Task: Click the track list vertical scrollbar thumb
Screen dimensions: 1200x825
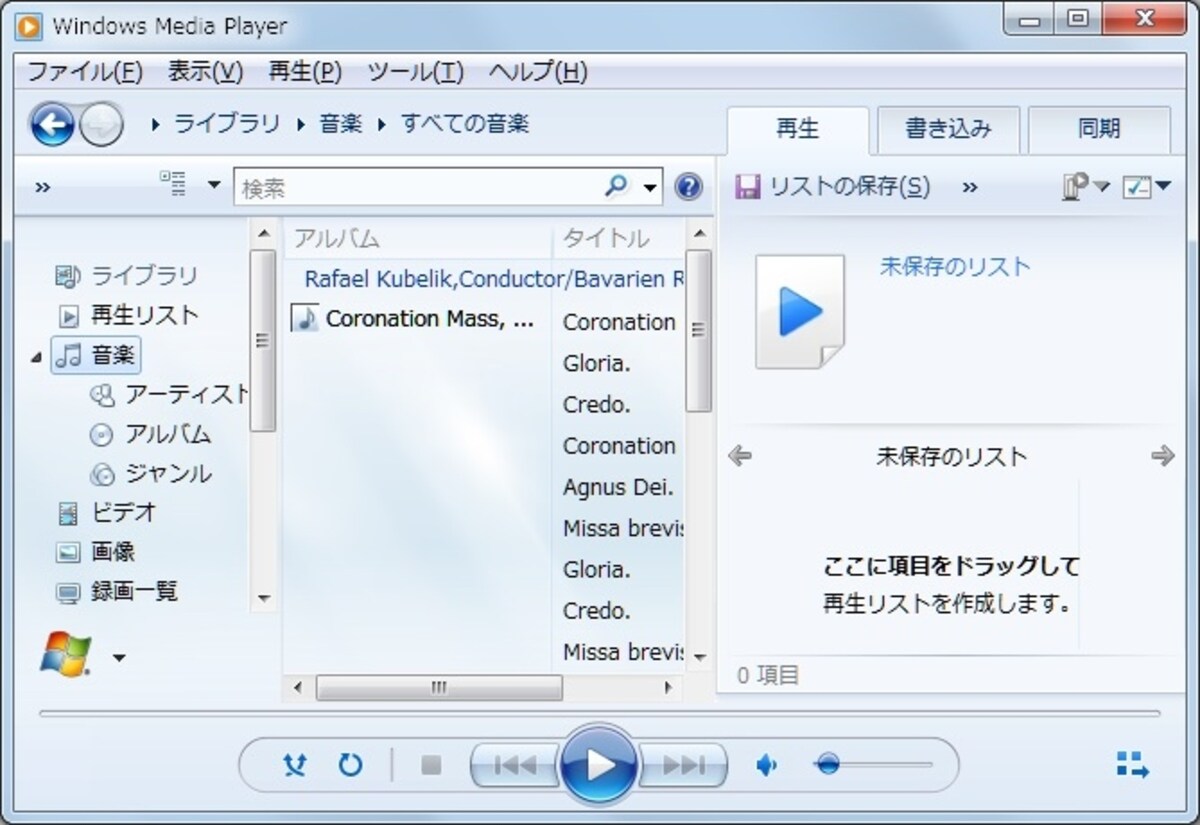Action: [698, 331]
